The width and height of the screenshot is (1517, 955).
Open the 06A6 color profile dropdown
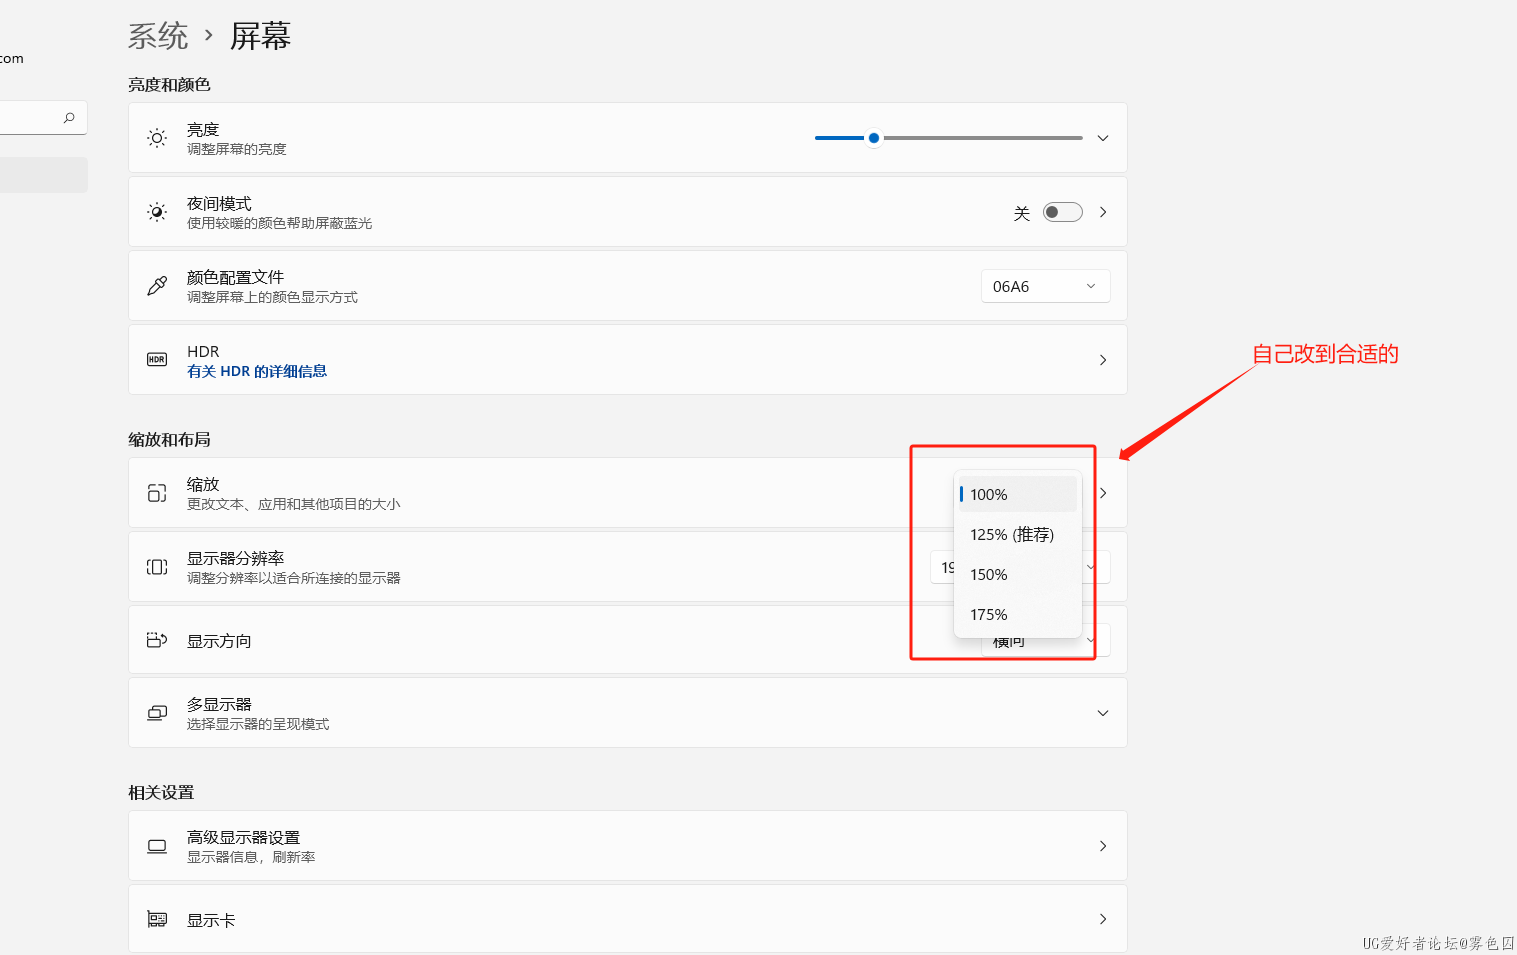1045,286
